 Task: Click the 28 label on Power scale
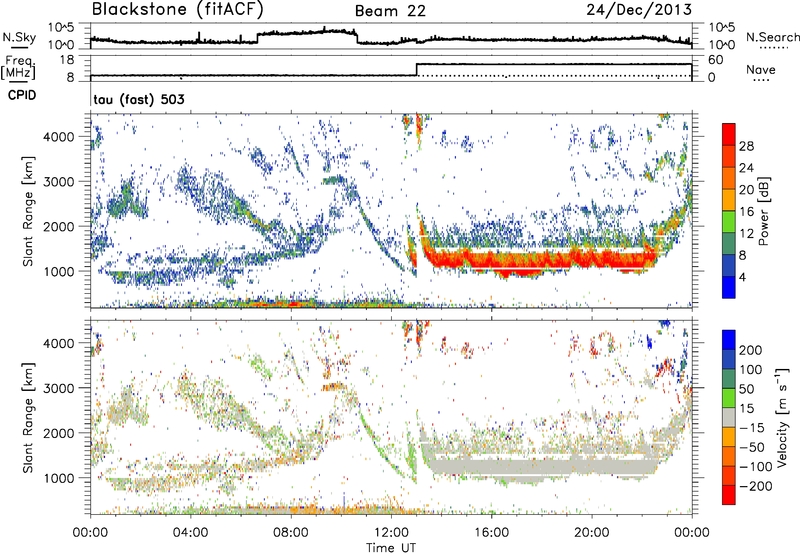tap(746, 146)
